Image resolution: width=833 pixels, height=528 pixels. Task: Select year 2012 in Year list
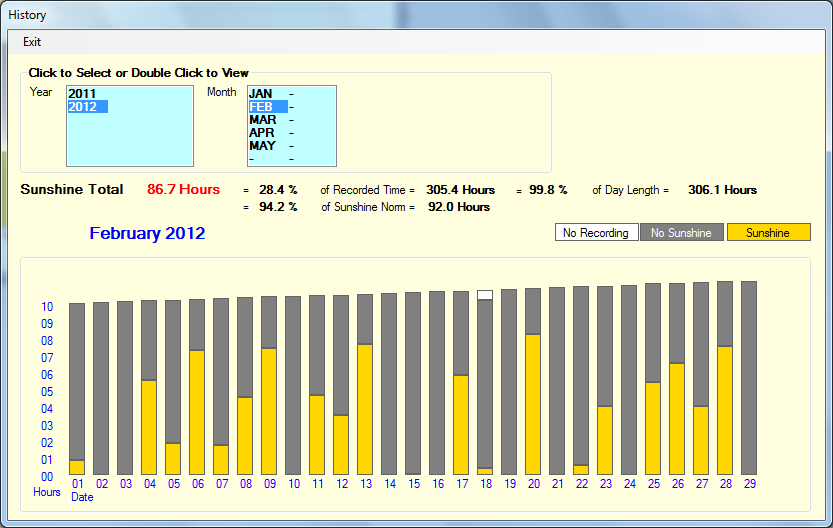[82, 107]
